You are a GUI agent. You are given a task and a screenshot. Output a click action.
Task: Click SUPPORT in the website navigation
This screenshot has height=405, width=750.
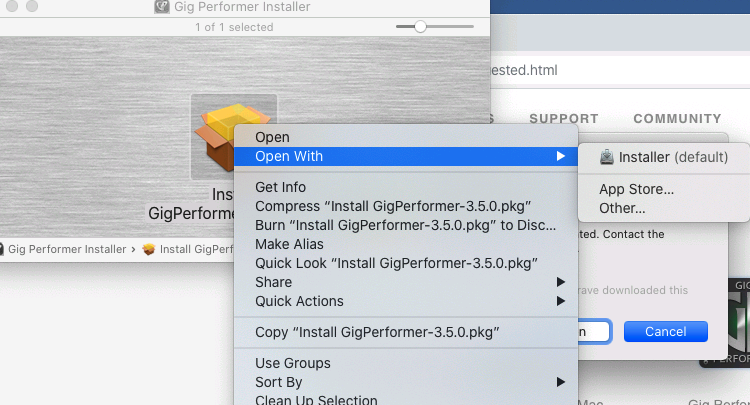(563, 119)
